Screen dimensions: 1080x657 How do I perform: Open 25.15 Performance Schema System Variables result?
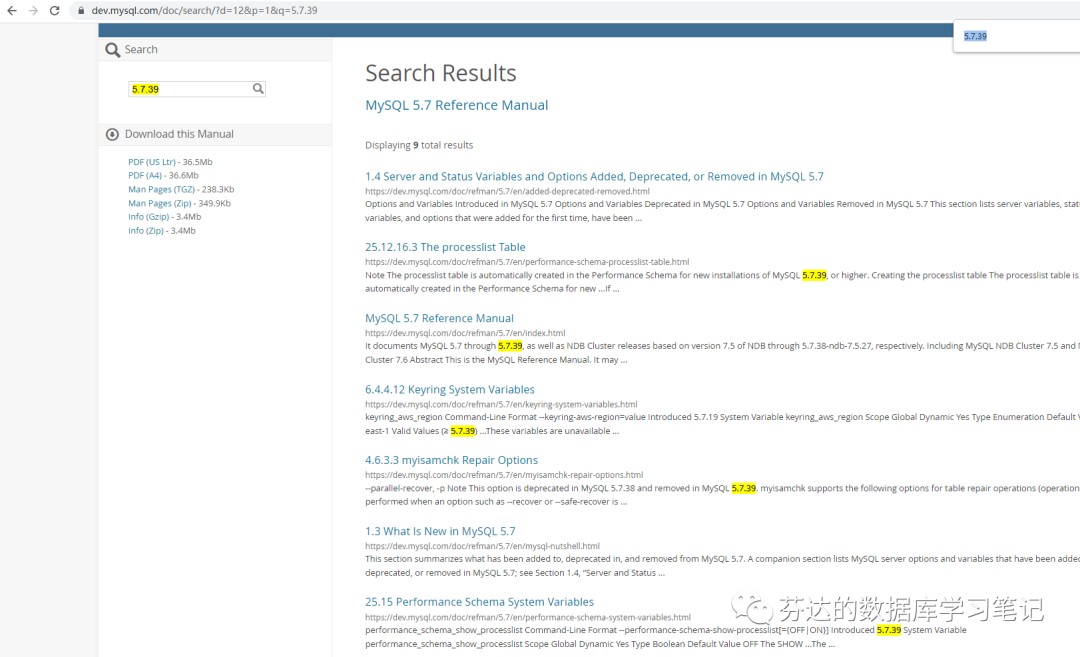(479, 602)
